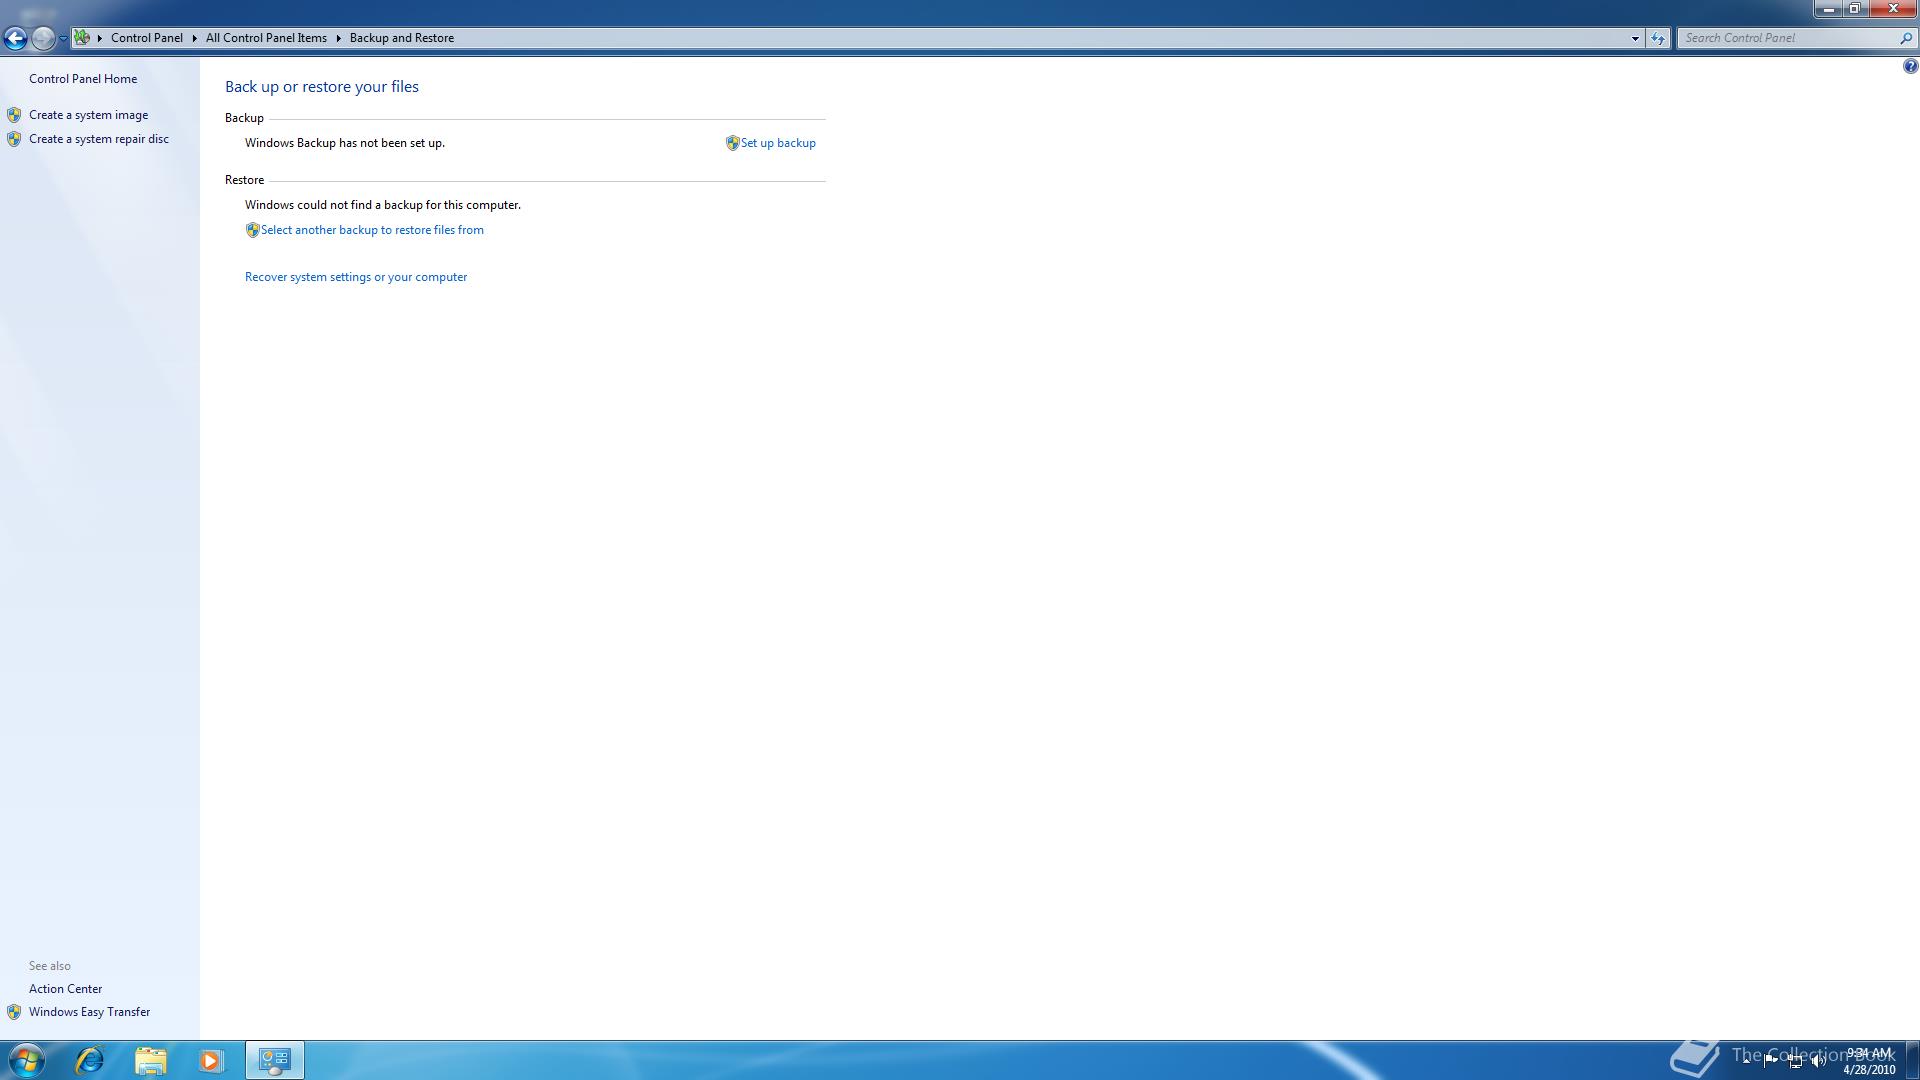Open the Help question mark icon
Screen dimensions: 1920x1080
pyautogui.click(x=1910, y=66)
